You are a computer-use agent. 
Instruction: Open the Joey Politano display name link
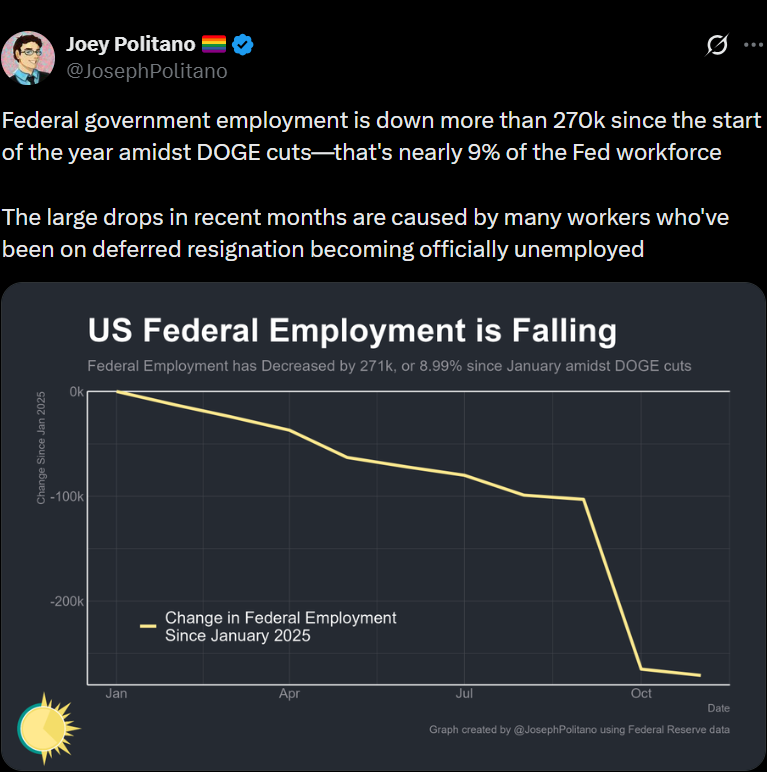[130, 44]
